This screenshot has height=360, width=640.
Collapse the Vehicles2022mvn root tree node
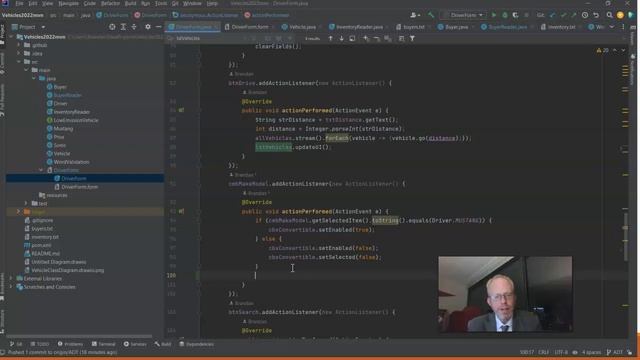pyautogui.click(x=11, y=37)
